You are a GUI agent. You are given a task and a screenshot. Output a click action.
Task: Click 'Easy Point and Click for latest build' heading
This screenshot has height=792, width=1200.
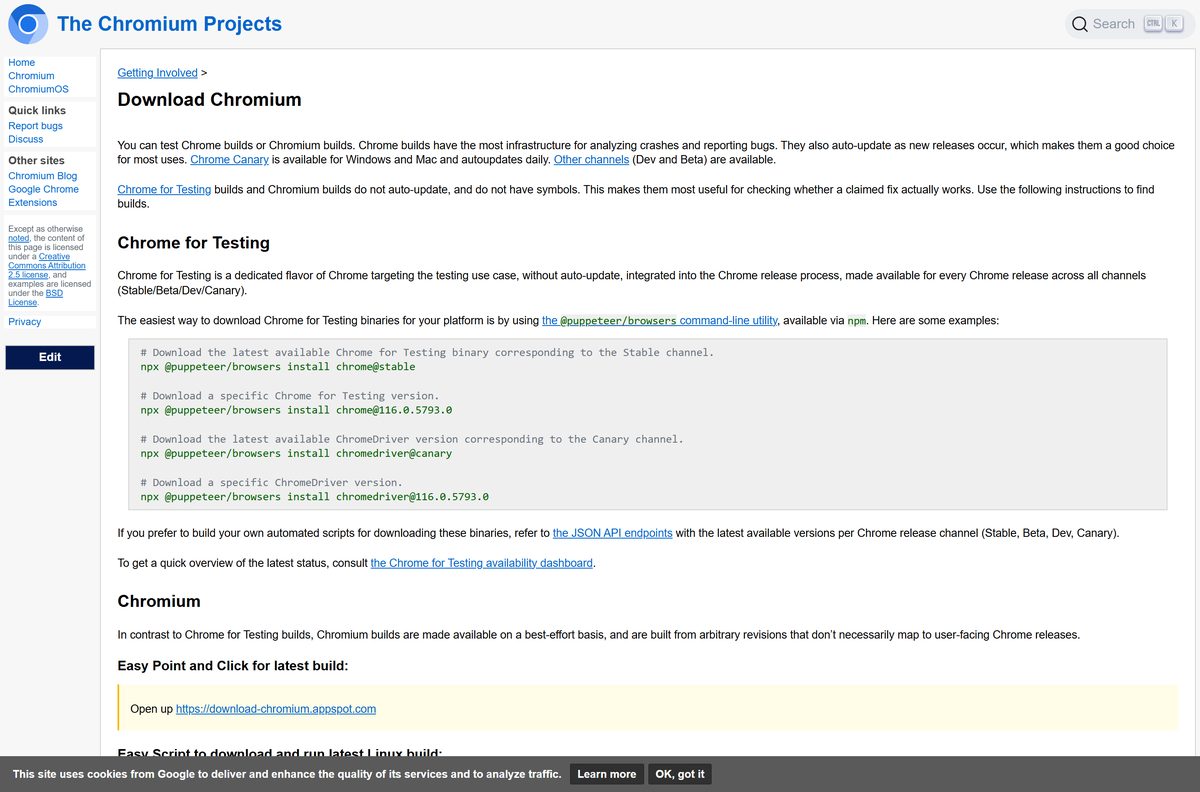point(233,666)
